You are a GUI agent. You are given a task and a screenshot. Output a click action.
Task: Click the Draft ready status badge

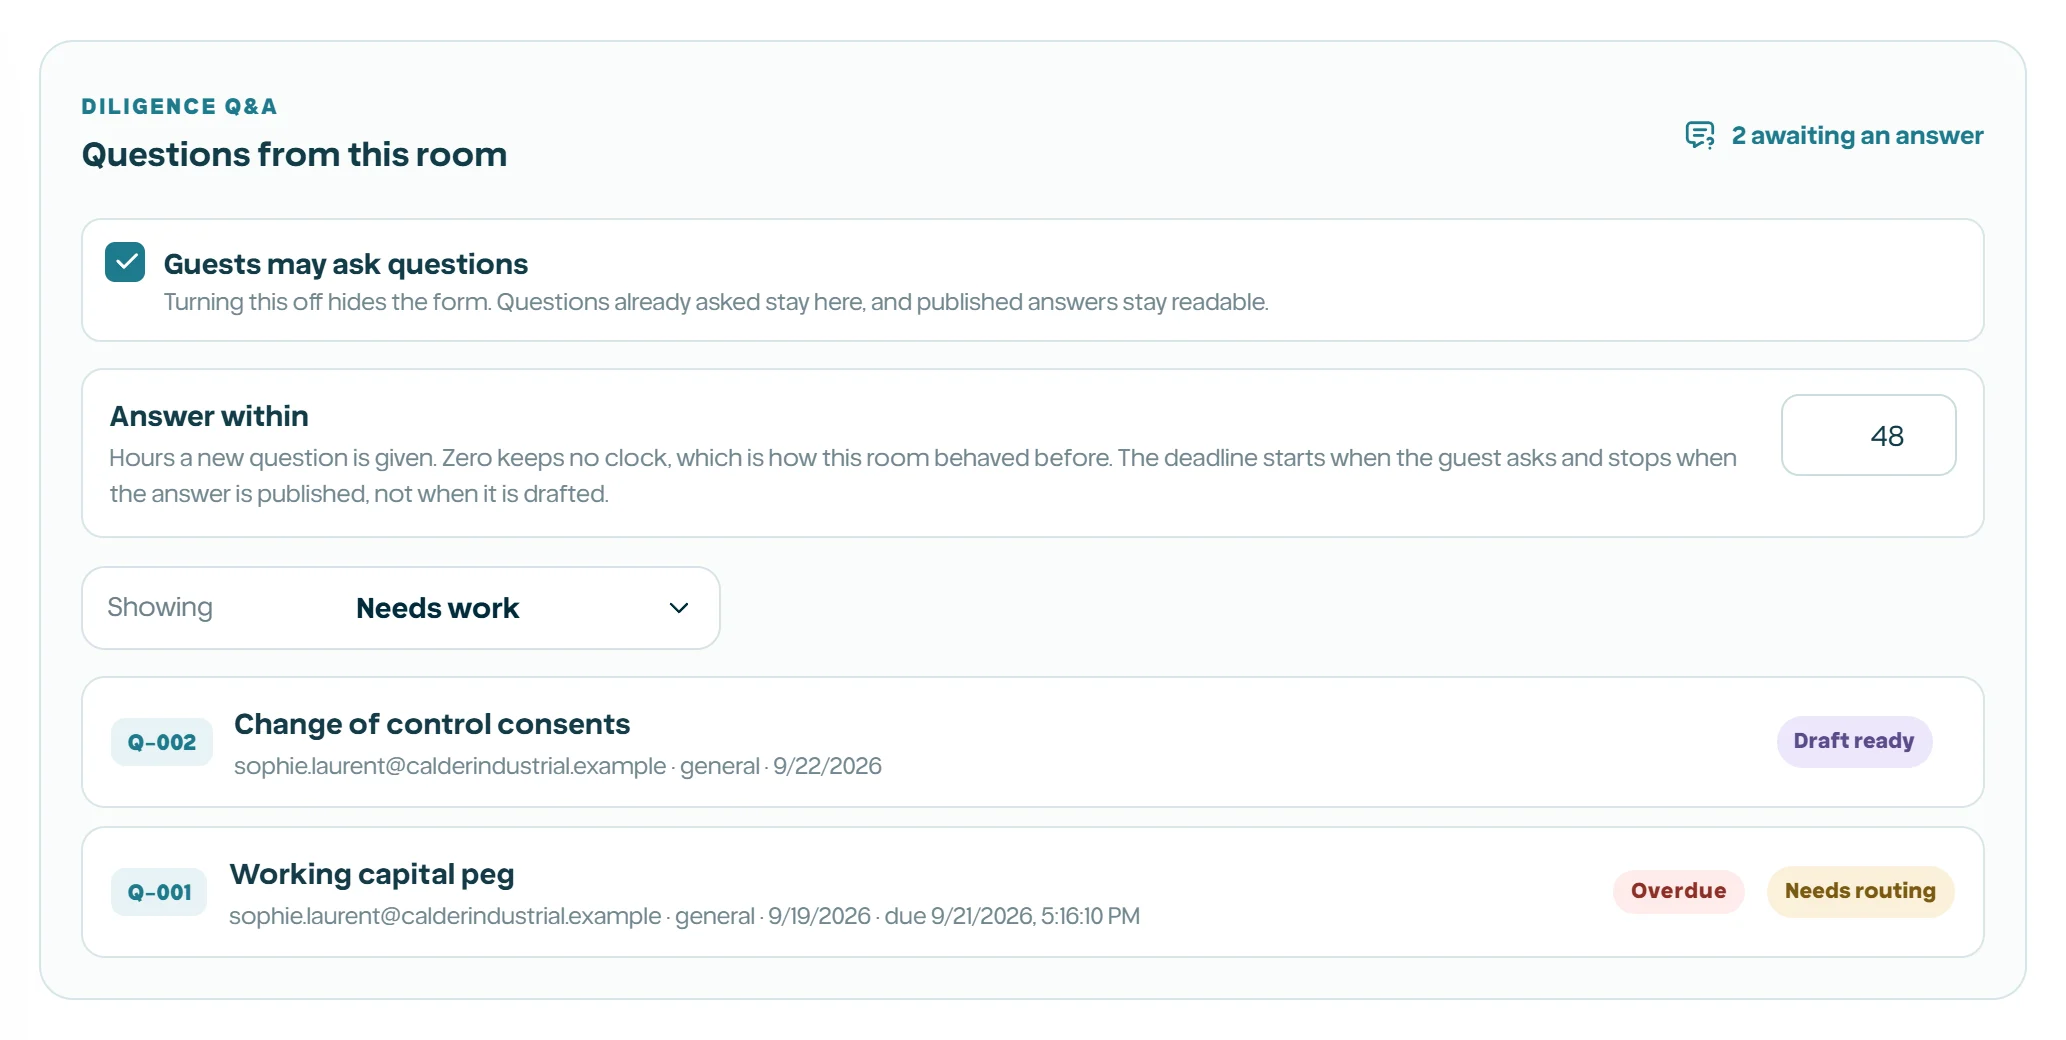click(x=1854, y=741)
